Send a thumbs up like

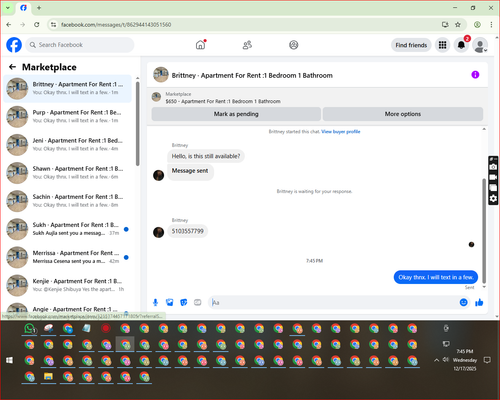pyautogui.click(x=479, y=302)
